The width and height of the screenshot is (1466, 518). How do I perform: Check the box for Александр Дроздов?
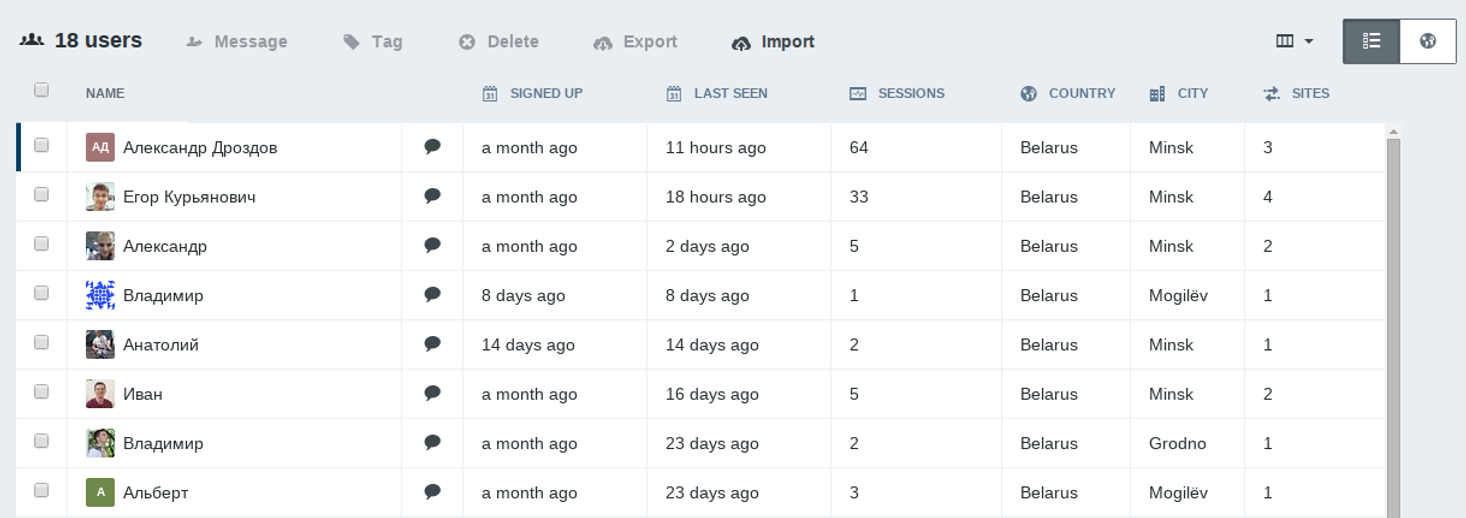click(x=41, y=145)
